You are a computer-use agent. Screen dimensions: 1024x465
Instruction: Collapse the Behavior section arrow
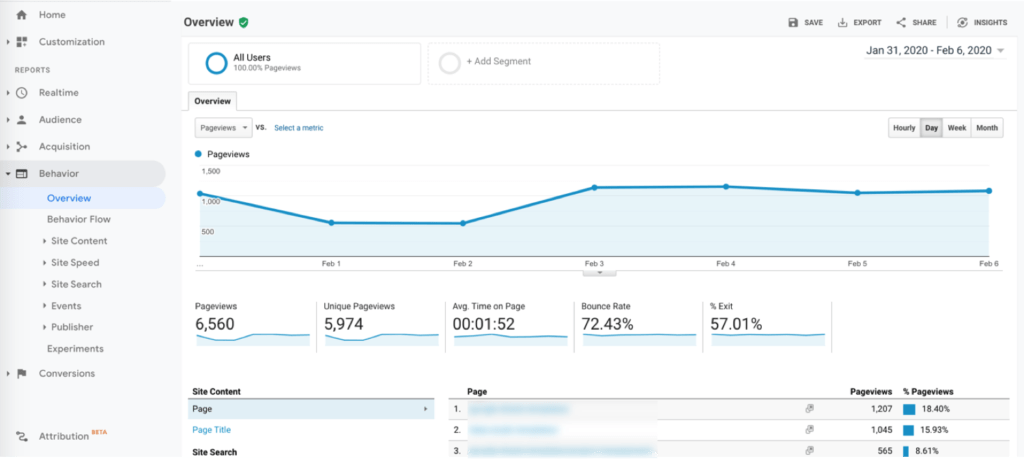8,174
